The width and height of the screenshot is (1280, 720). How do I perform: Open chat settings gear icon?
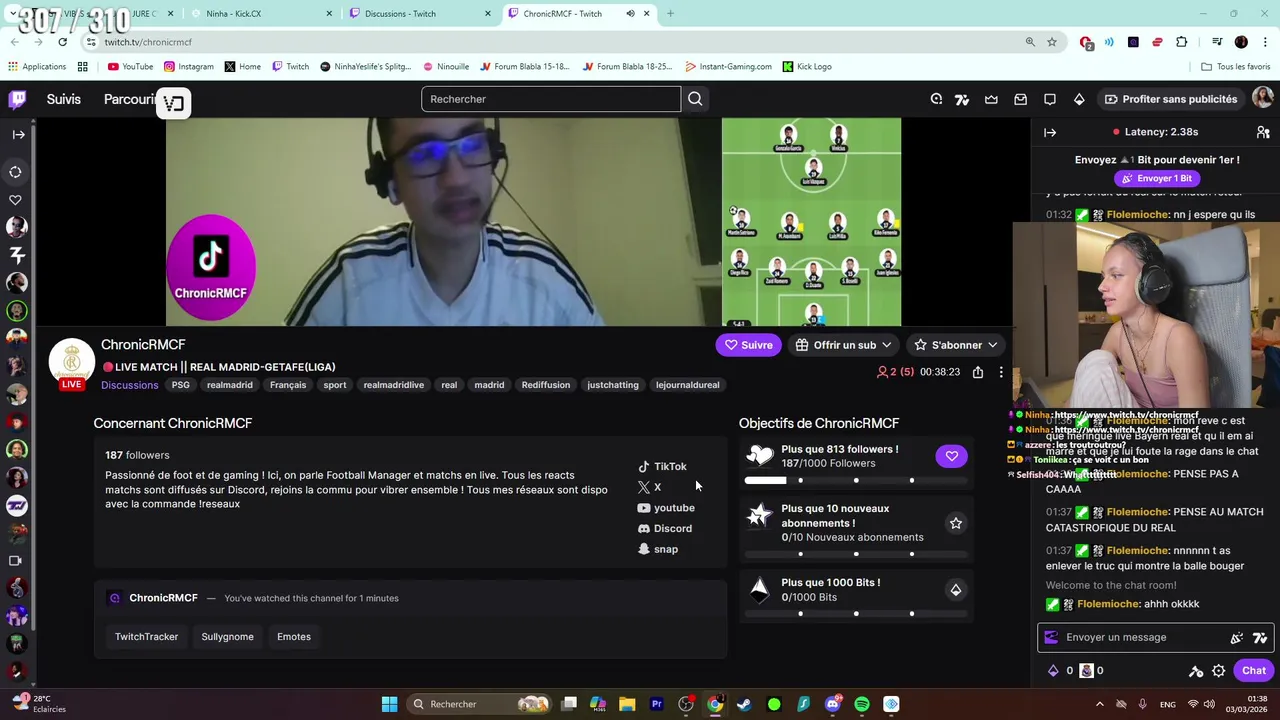tap(1218, 671)
